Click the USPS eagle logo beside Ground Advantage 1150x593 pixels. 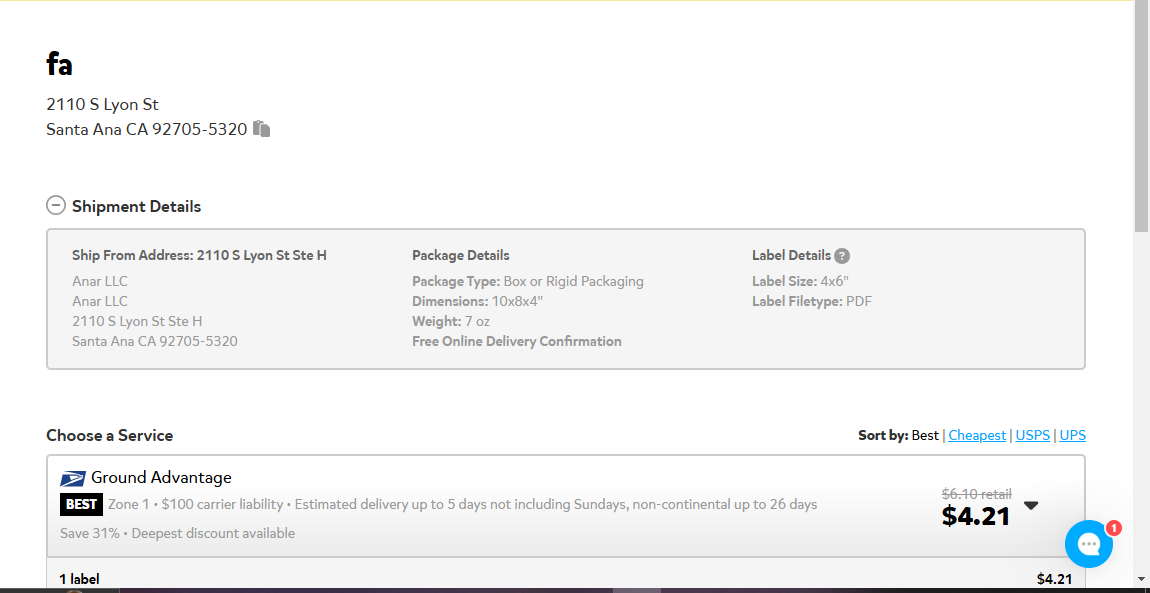click(x=73, y=479)
